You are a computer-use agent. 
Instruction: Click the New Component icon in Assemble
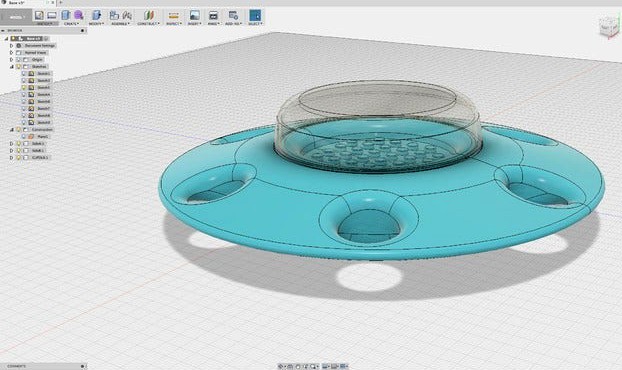pos(114,15)
